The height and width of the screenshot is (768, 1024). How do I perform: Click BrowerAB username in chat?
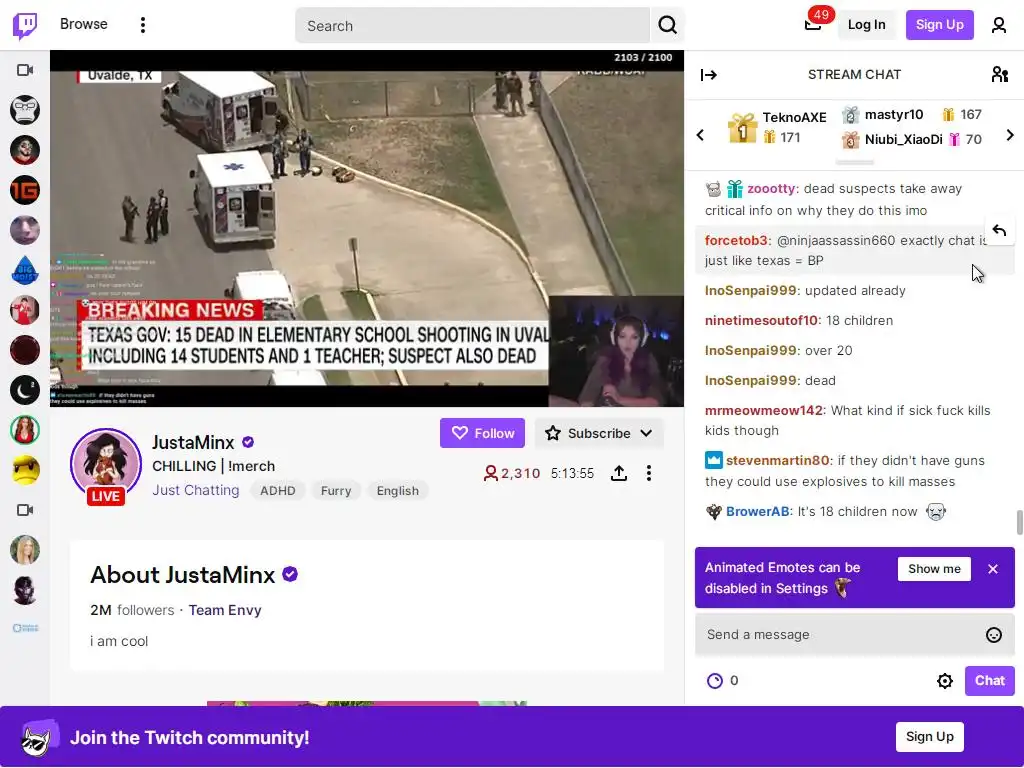click(x=758, y=511)
